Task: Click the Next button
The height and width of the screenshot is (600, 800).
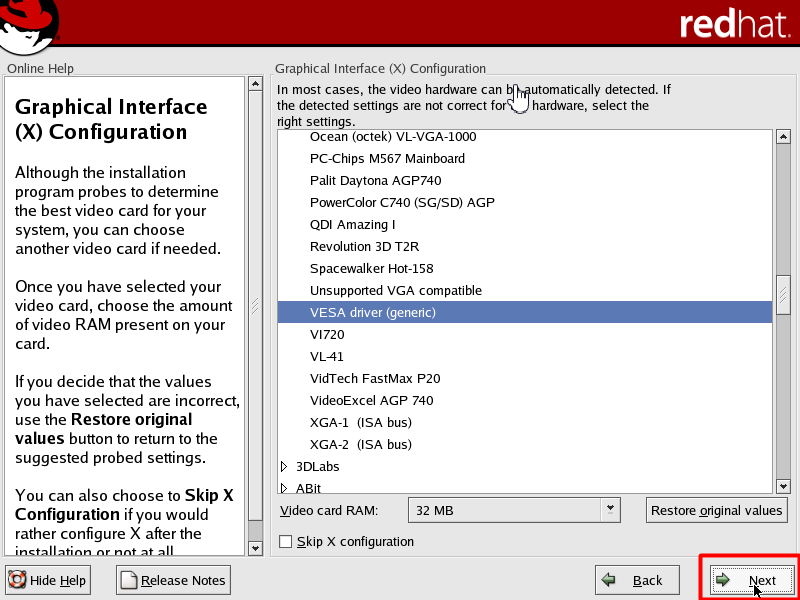Action: tap(751, 580)
